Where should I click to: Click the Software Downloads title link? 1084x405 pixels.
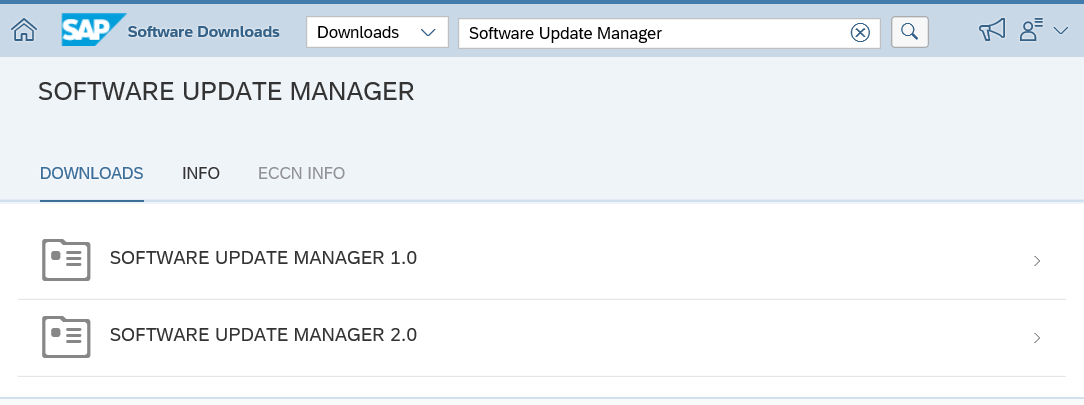click(204, 32)
